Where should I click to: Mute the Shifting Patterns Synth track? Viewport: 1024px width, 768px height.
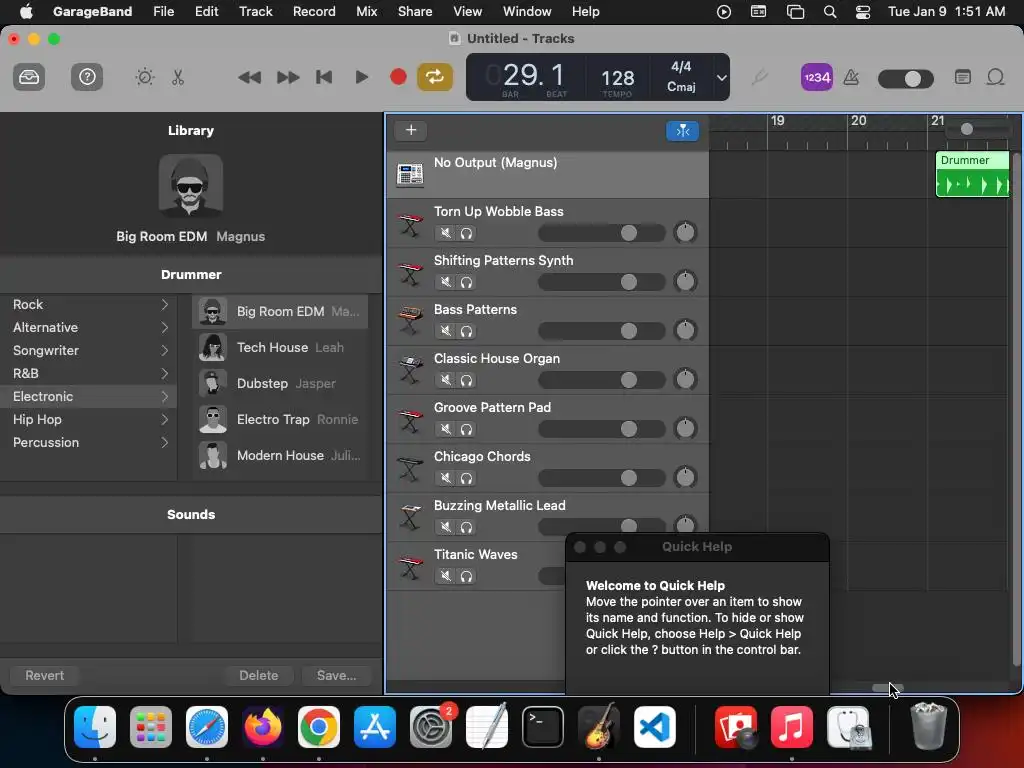[x=445, y=282]
